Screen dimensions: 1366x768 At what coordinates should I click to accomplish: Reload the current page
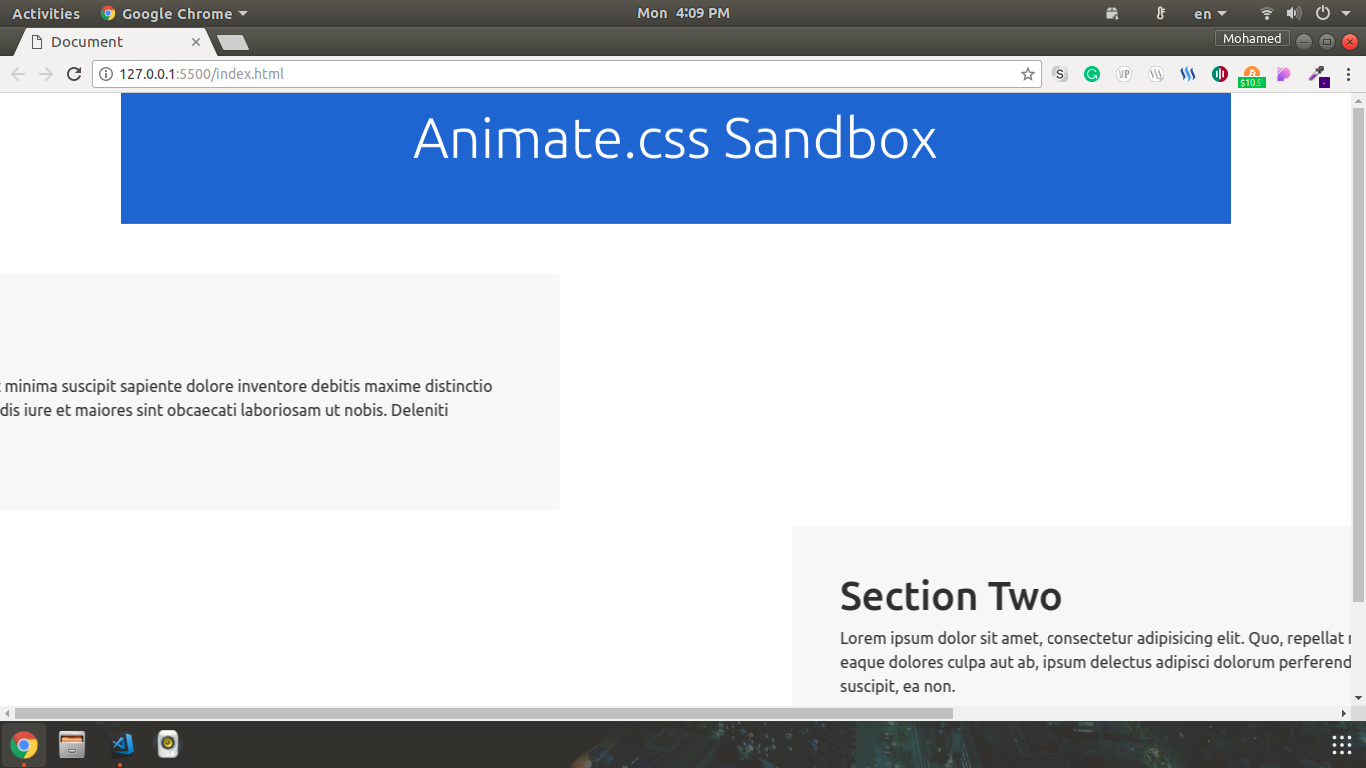pos(73,74)
